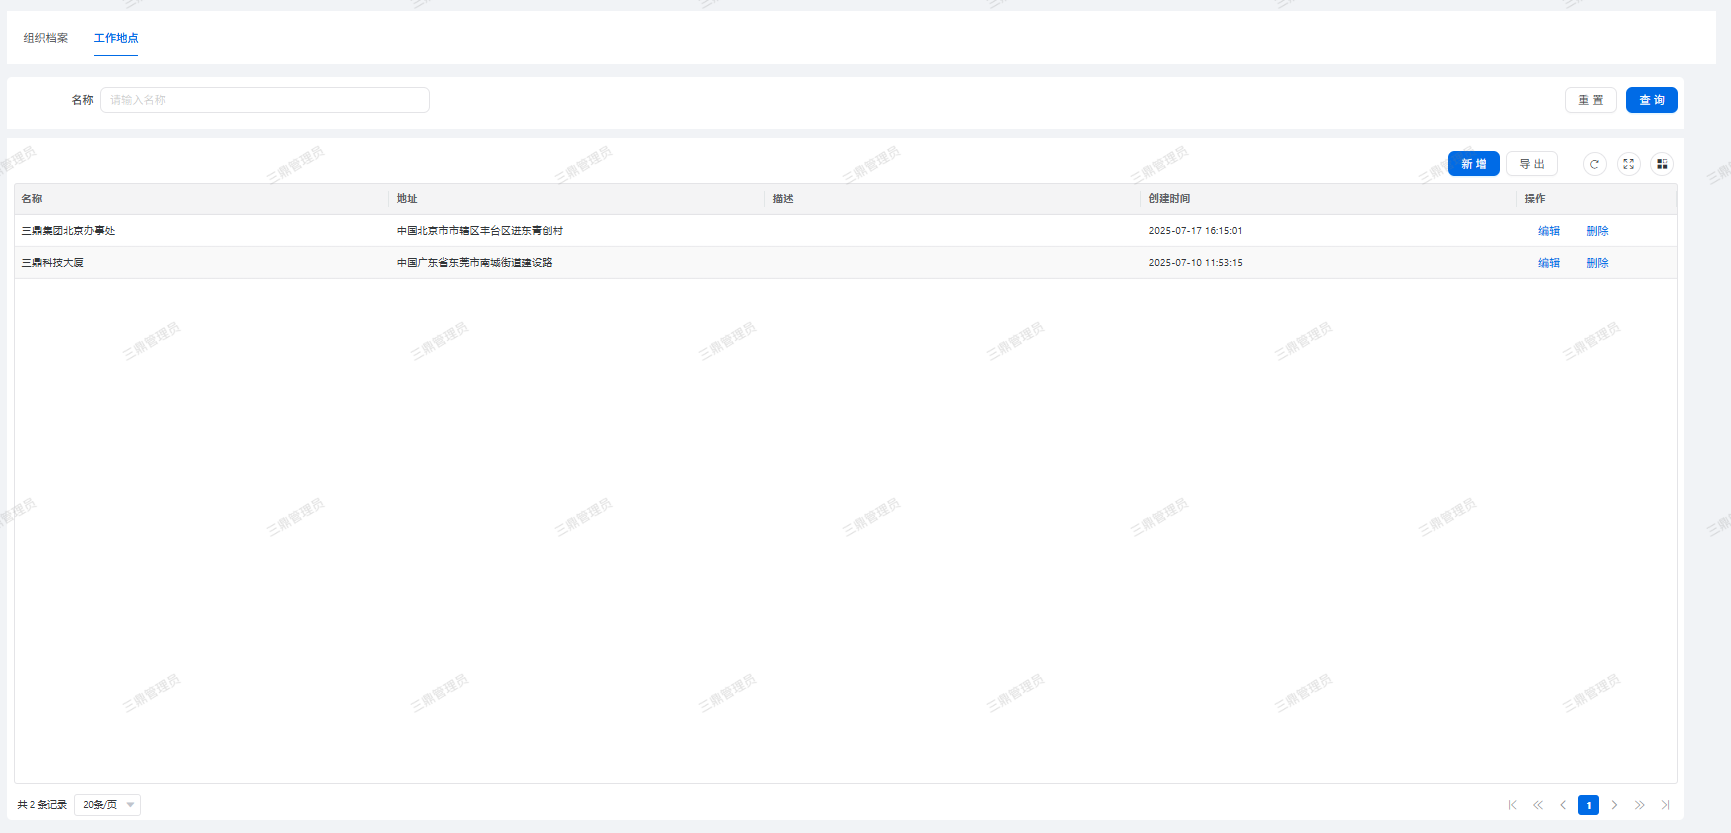Screen dimensions: 1731x833
Task: Delete the 三鼎科技大厦 row
Action: coord(1597,263)
